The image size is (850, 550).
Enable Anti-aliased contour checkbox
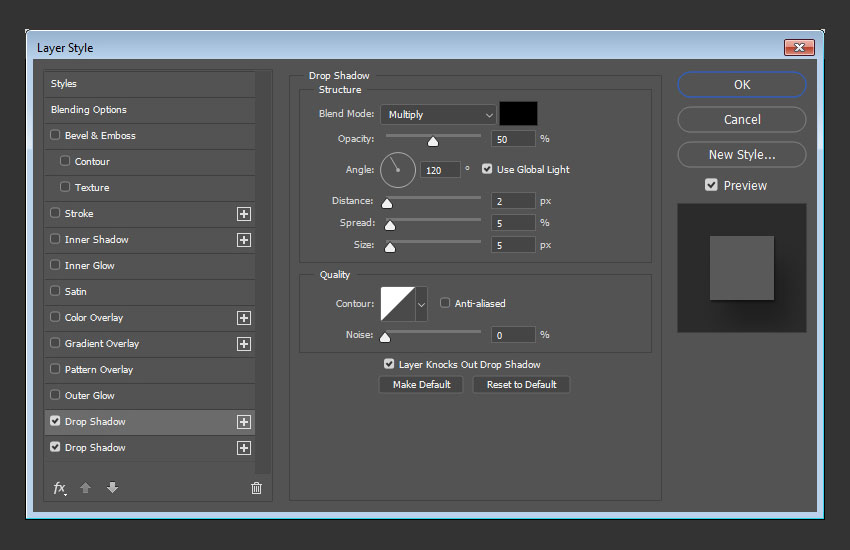tap(445, 302)
